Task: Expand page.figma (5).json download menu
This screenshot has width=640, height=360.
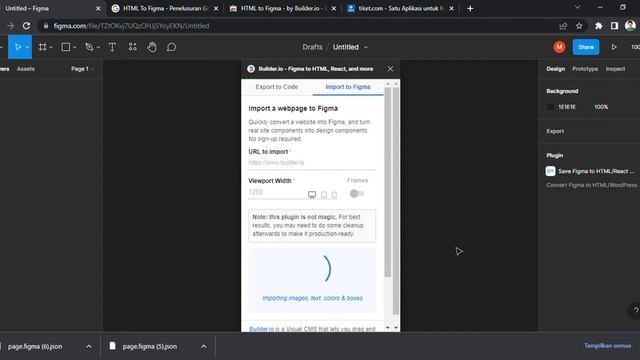Action: click(203, 347)
